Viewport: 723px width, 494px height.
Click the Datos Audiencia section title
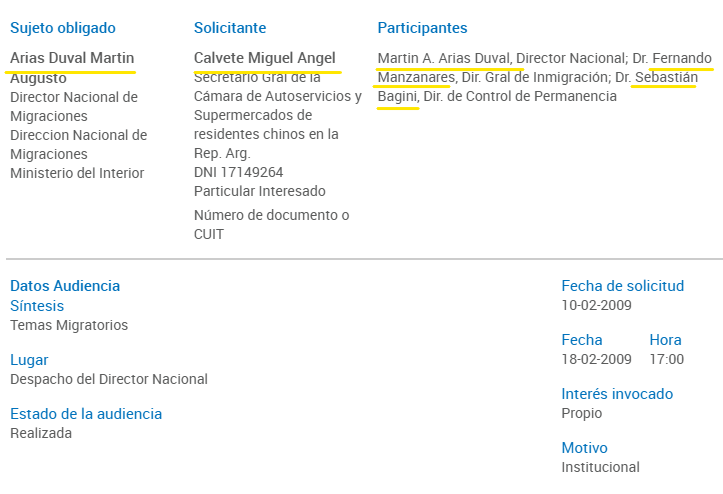65,286
